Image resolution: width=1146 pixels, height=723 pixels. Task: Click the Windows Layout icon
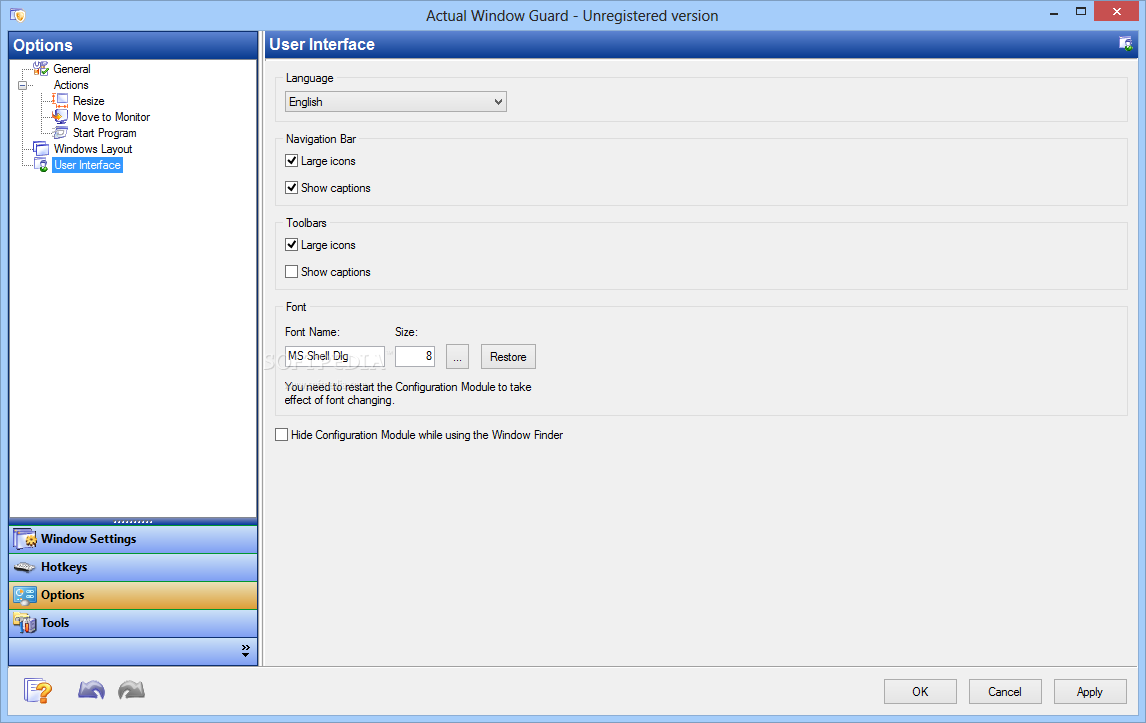41,149
